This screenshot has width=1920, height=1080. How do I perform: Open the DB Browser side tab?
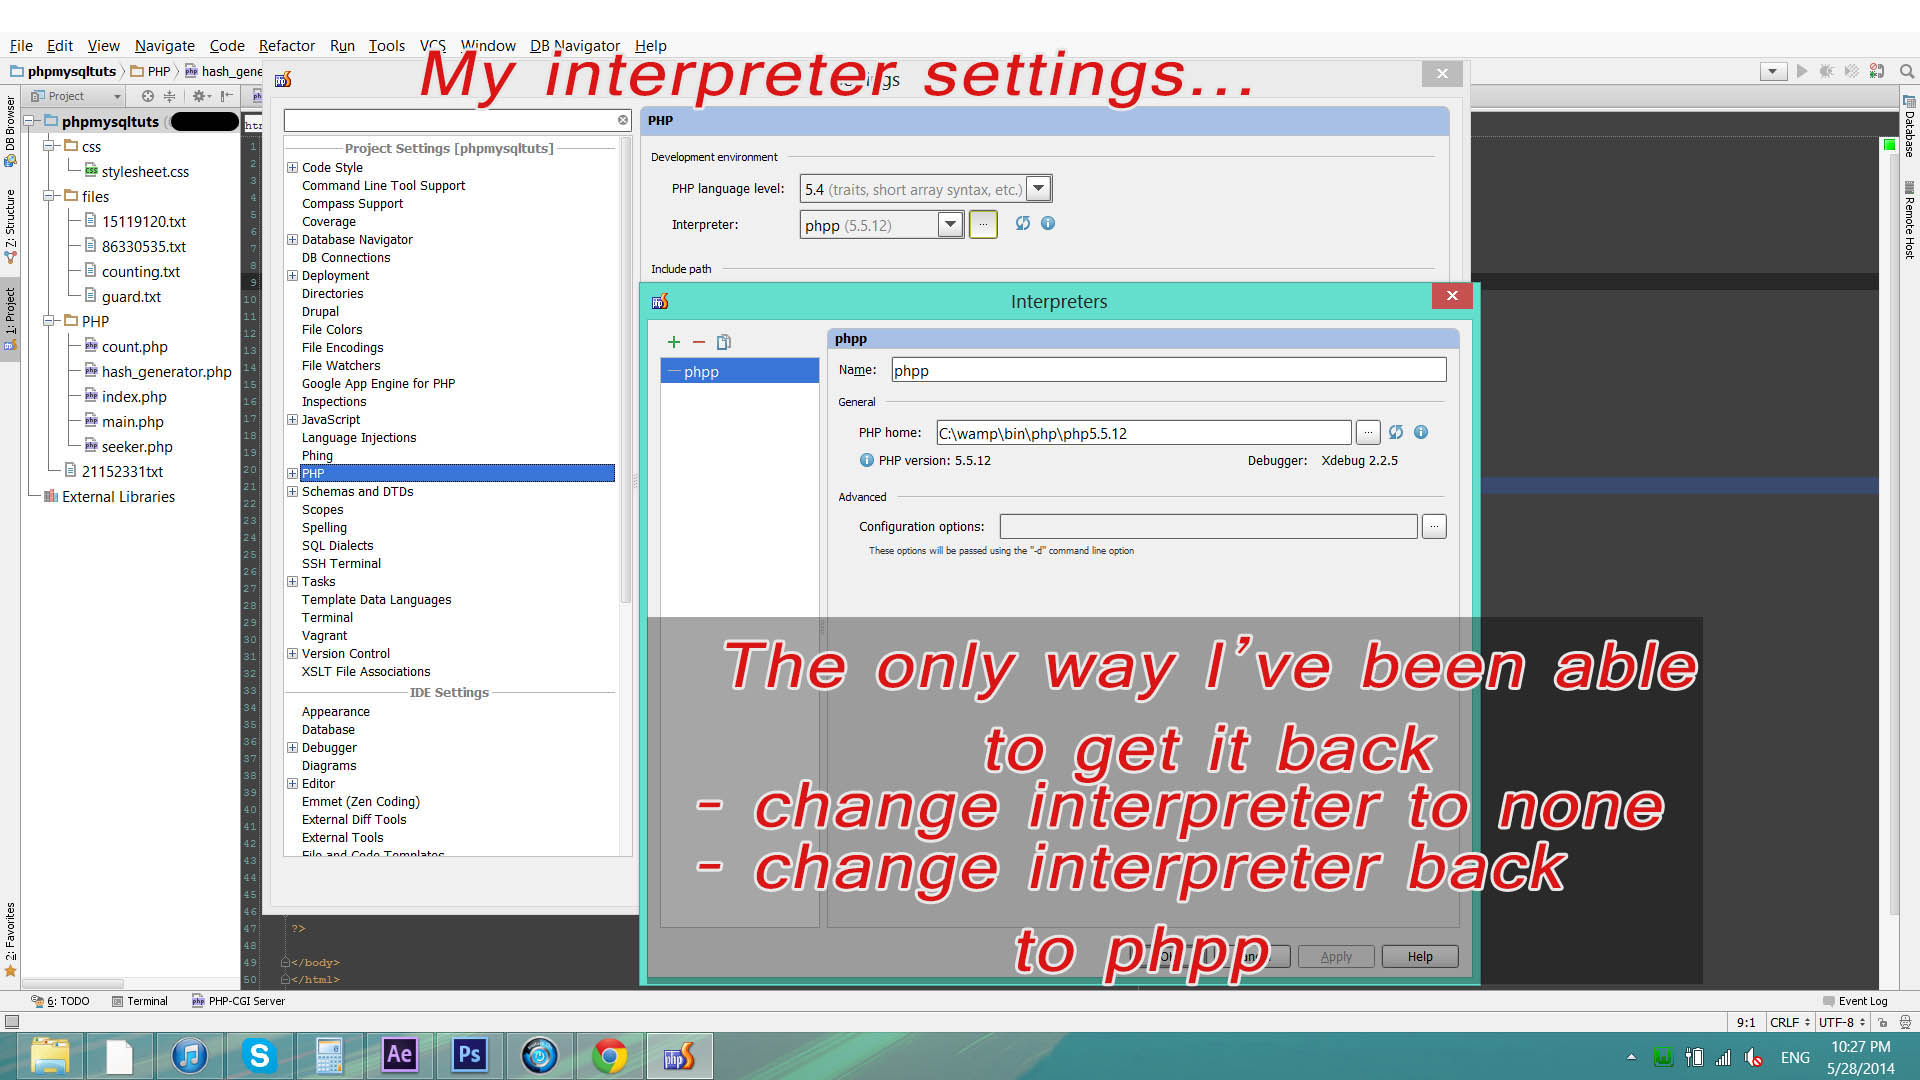(x=10, y=130)
